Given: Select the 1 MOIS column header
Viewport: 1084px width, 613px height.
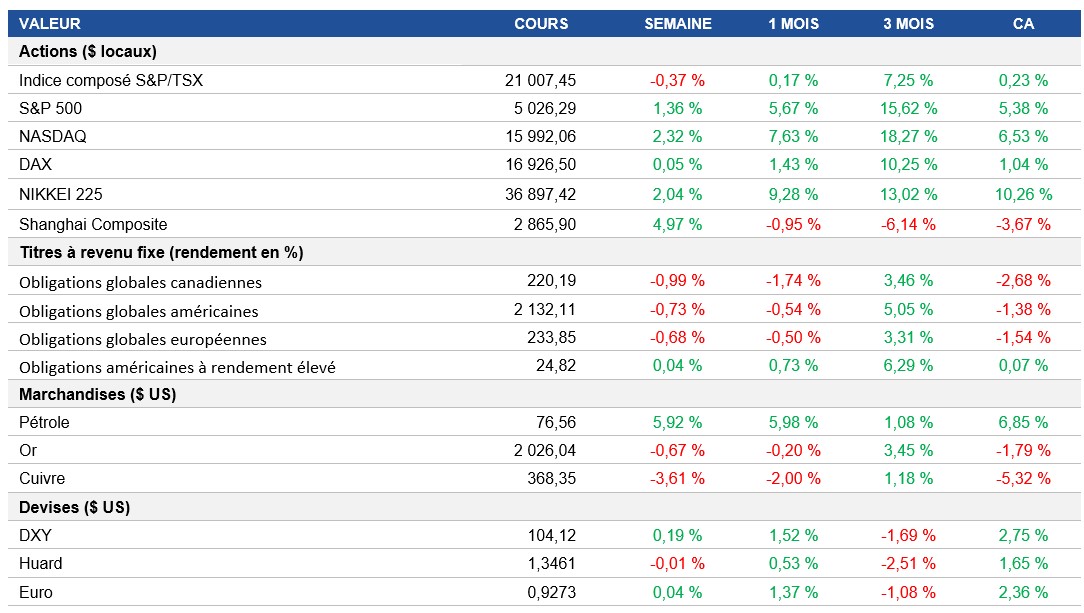Looking at the screenshot, I should point(794,23).
